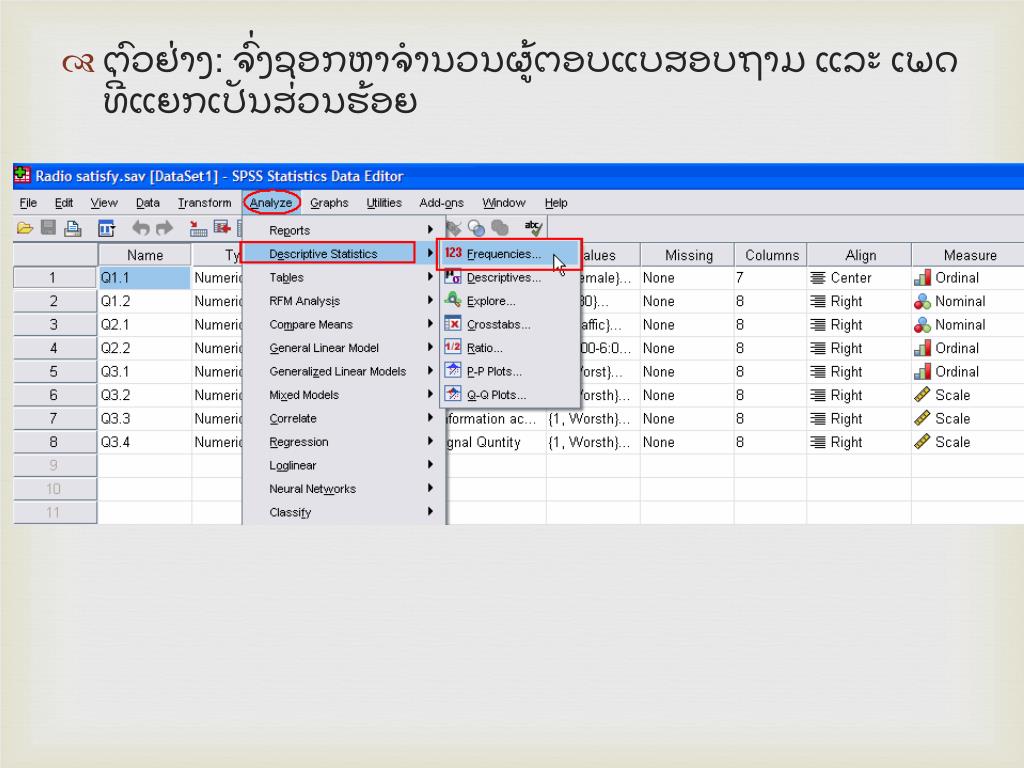Click the Ordinal measure icon for Q1.1

(922, 278)
